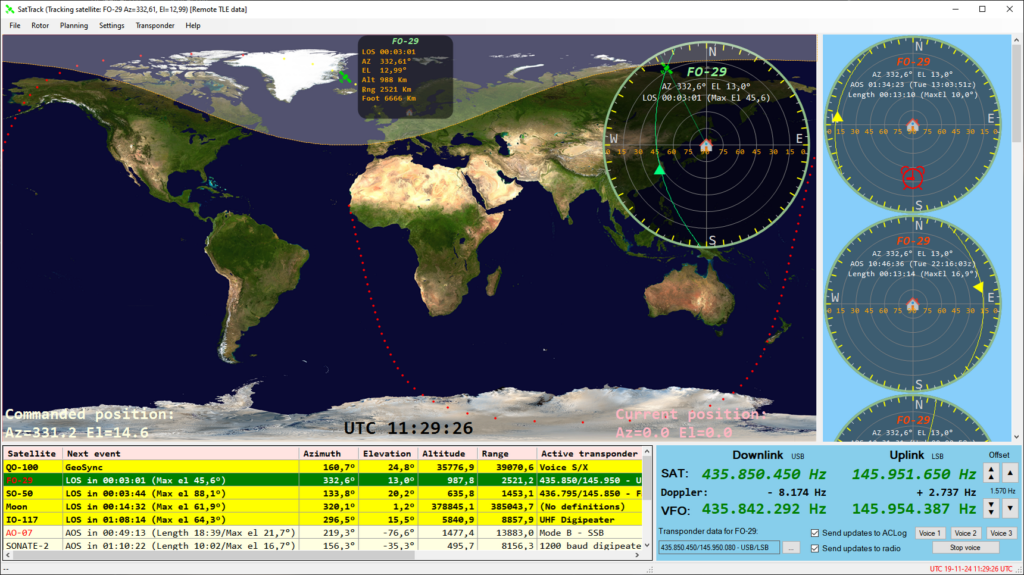Viewport: 1024px width, 575px height.
Task: Click the single up-arrow offset button
Action: pos(1010,473)
